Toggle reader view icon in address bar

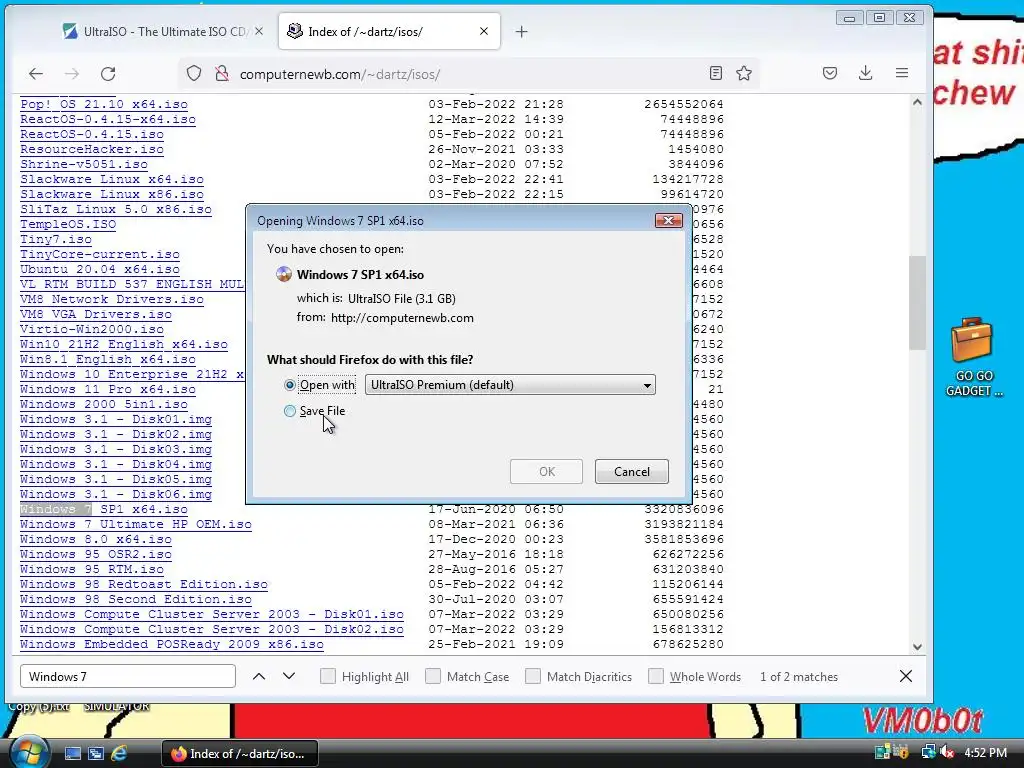pos(716,73)
